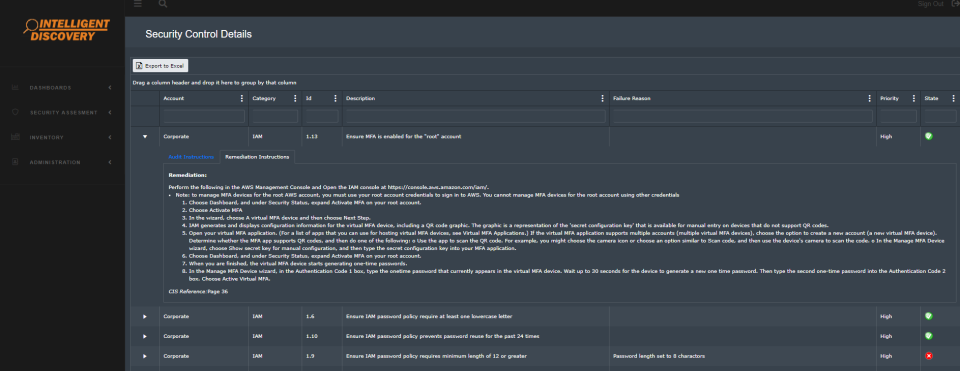The height and width of the screenshot is (371, 960).
Task: Click the 'Security Control Details' page heading
Action: [198, 34]
